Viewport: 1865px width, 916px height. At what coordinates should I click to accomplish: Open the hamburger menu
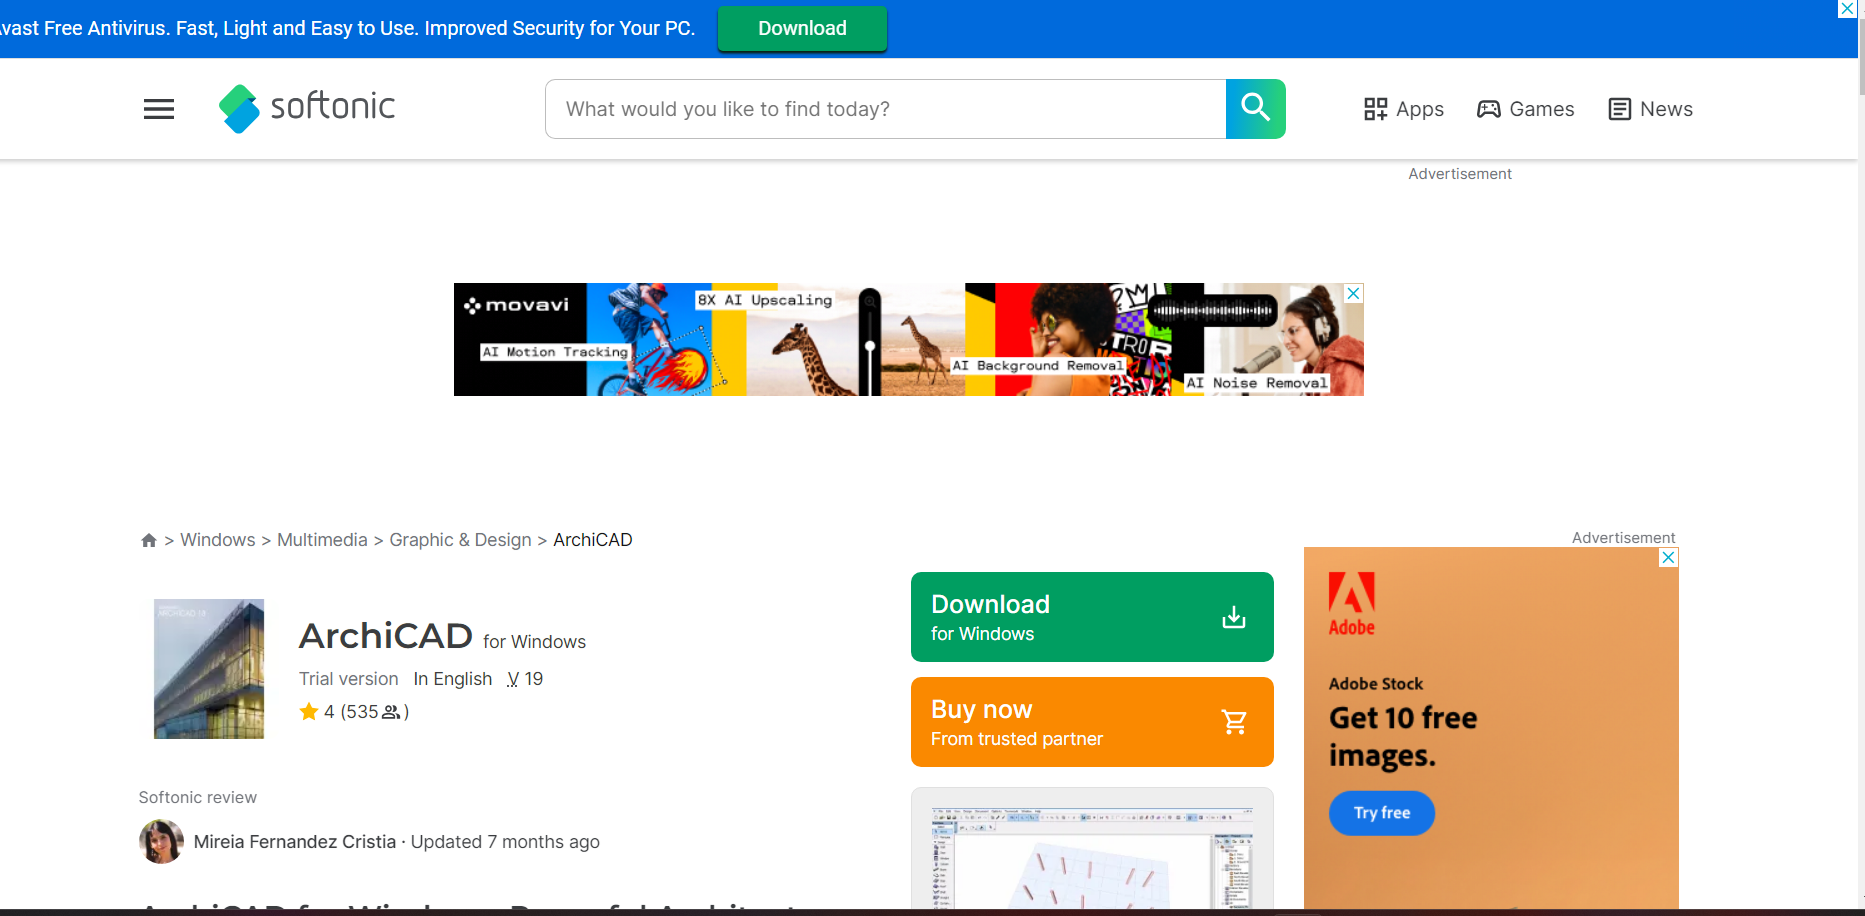coord(159,109)
